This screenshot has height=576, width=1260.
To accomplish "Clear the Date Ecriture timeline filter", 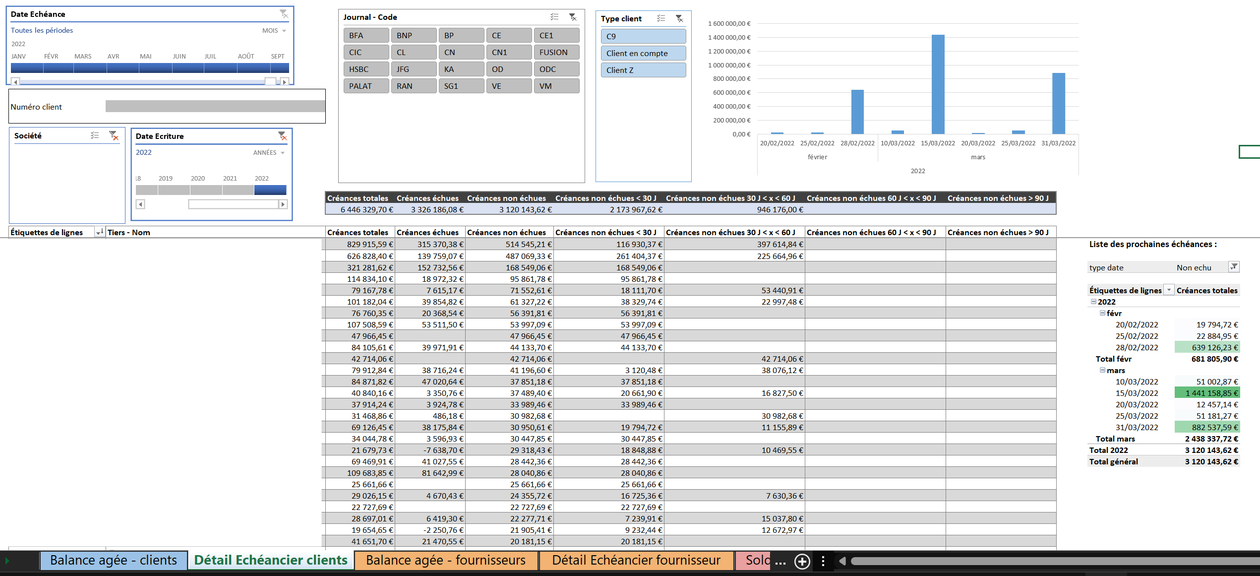I will 283,135.
